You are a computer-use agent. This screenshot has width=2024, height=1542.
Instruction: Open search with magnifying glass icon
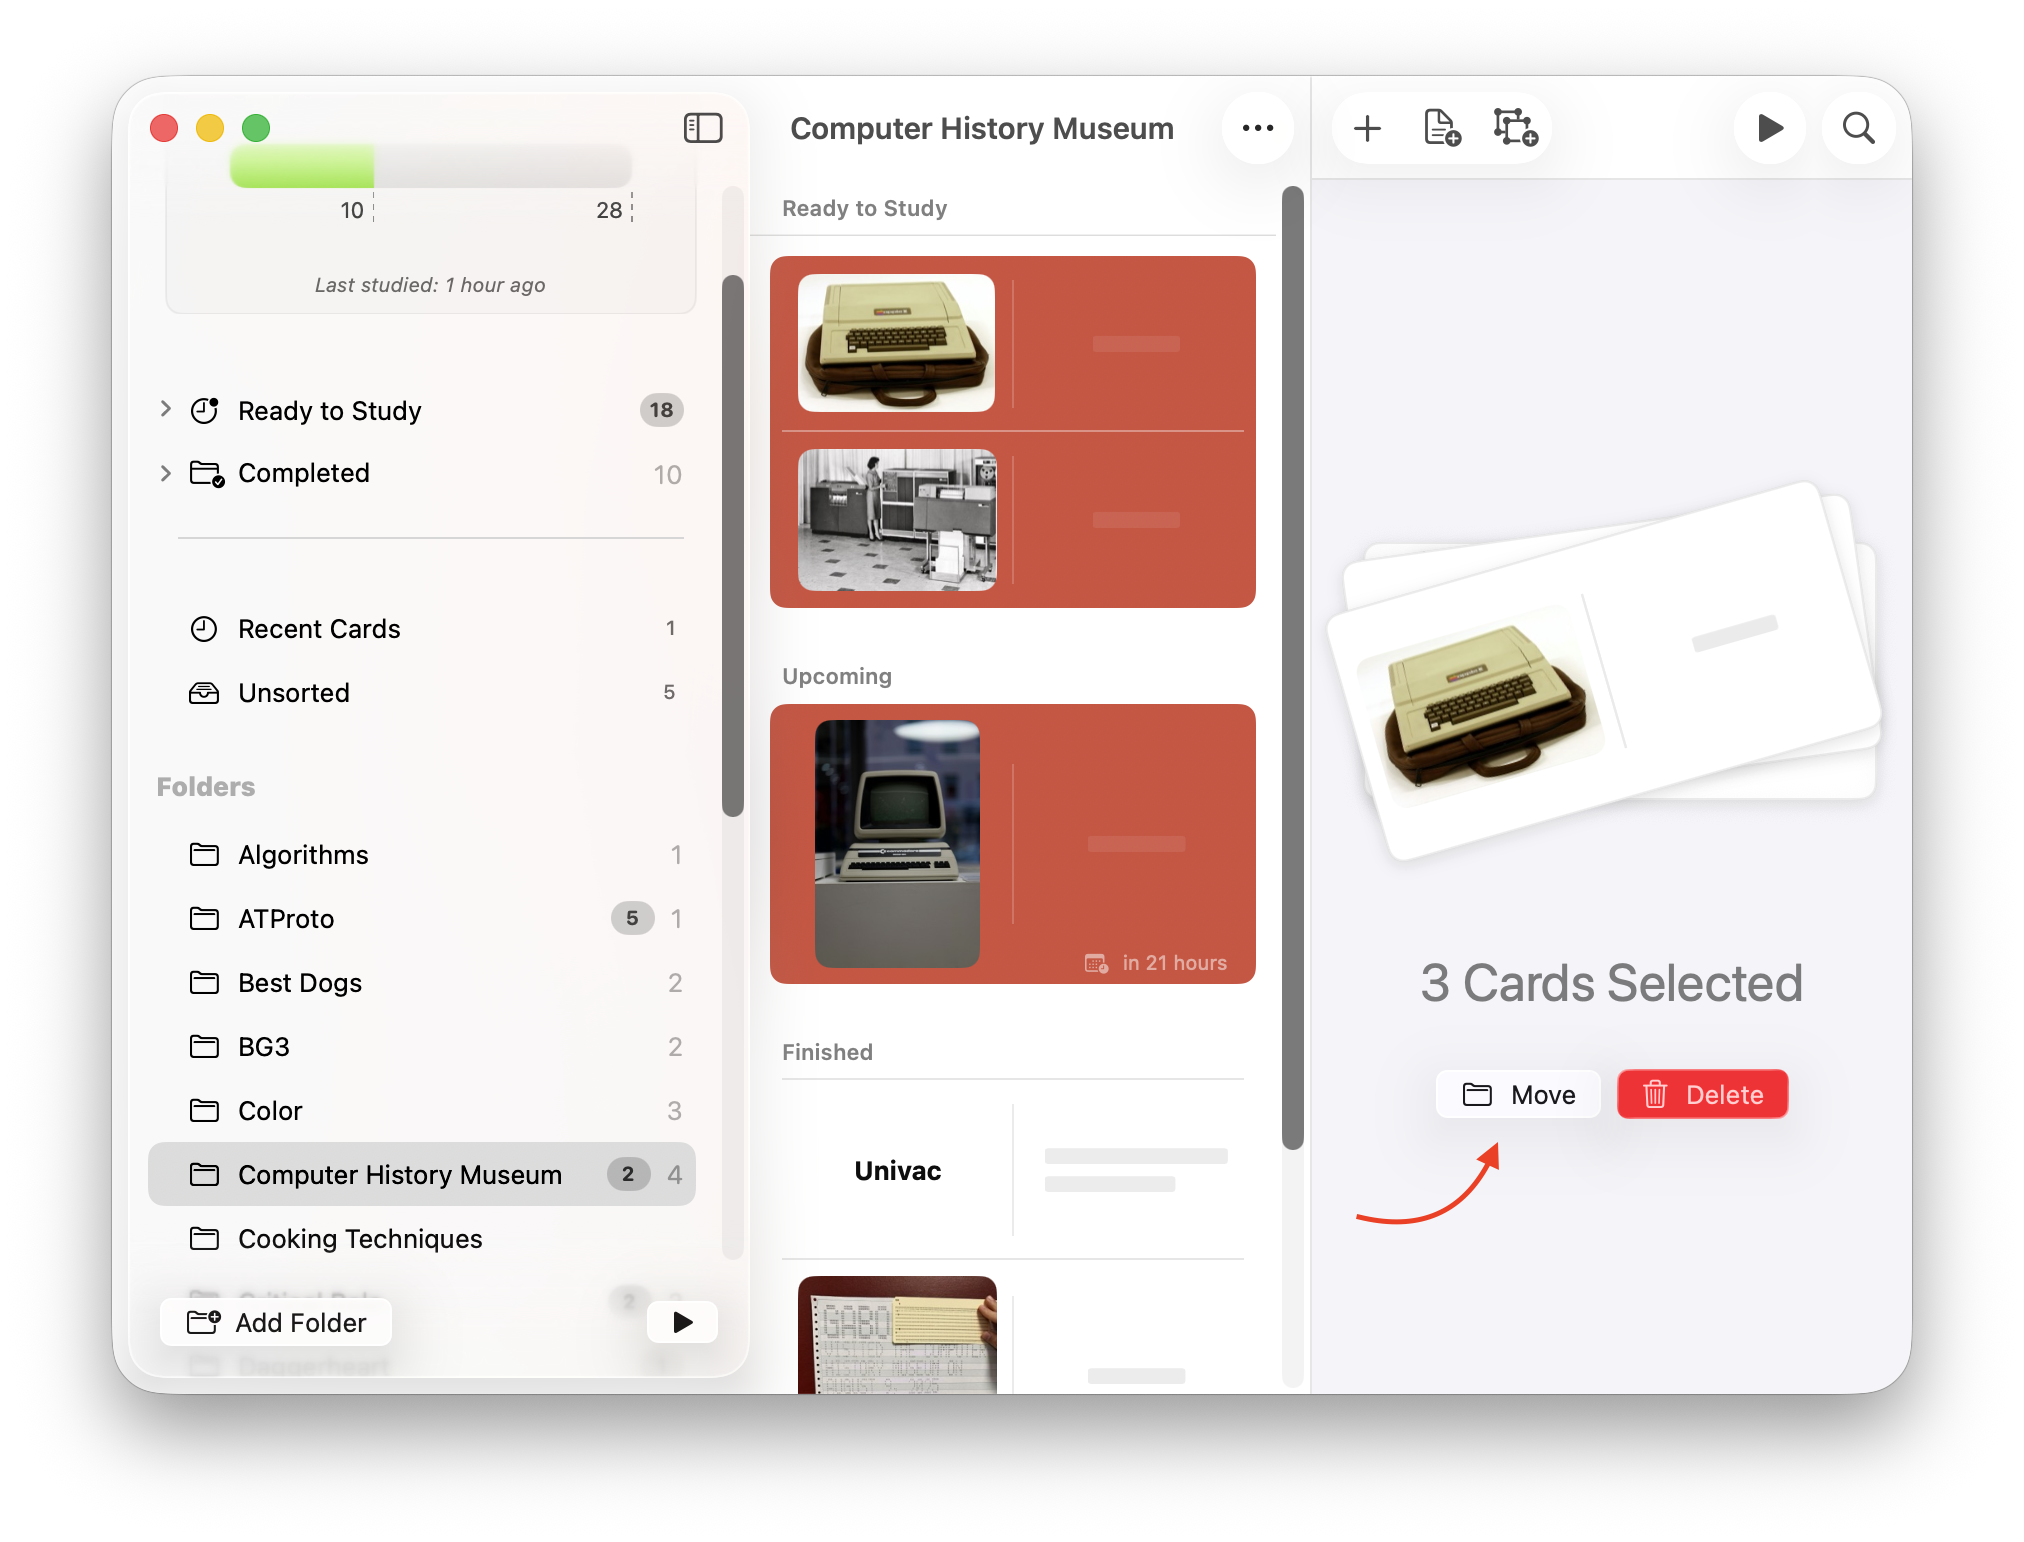(x=1858, y=128)
